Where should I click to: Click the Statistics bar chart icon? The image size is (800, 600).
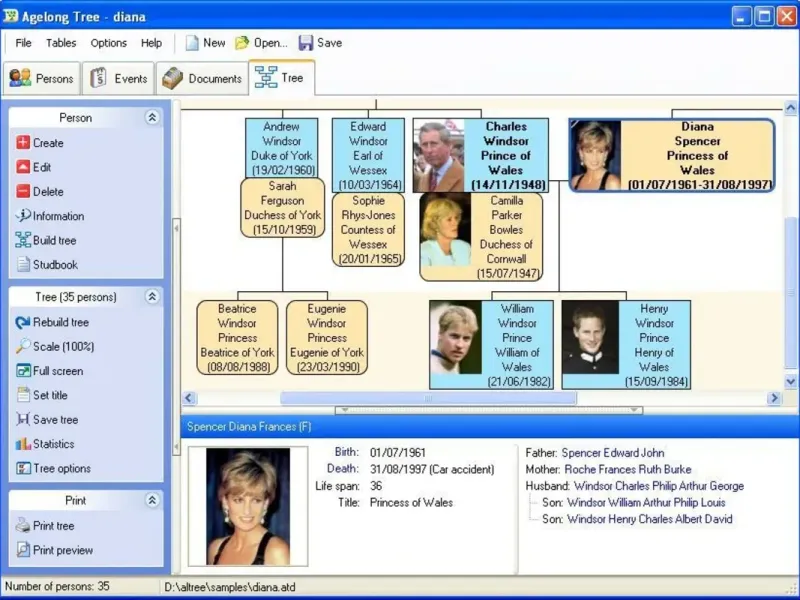[23, 443]
